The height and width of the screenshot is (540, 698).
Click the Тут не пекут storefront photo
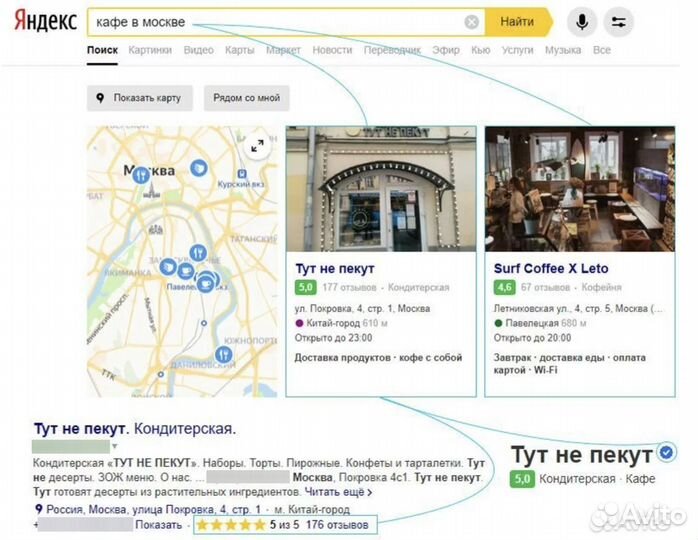tap(380, 189)
